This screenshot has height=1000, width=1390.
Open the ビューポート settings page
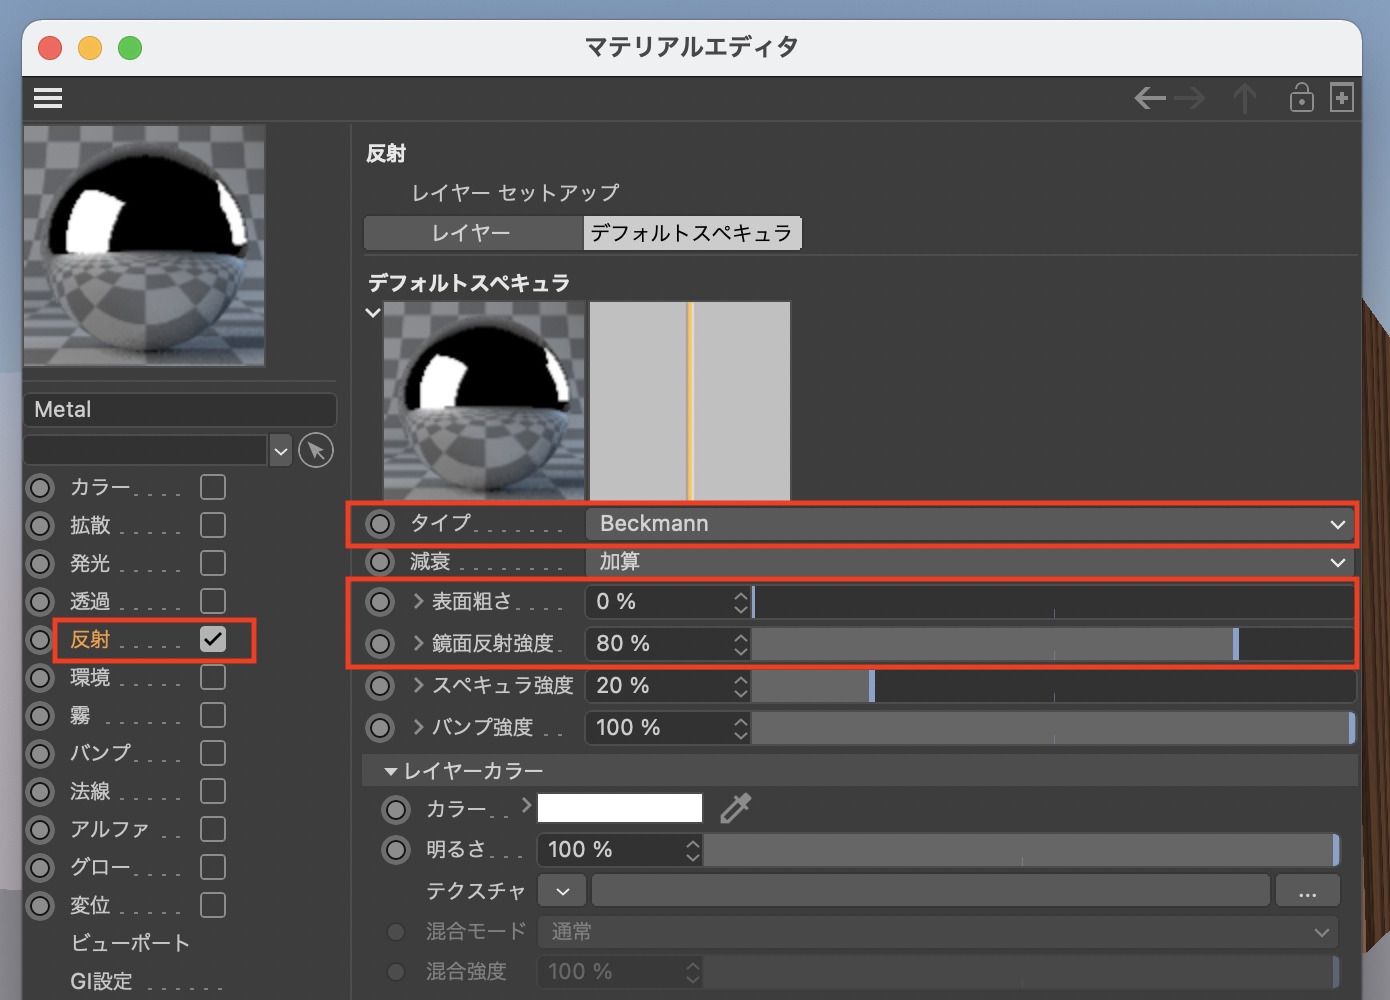pyautogui.click(x=130, y=943)
